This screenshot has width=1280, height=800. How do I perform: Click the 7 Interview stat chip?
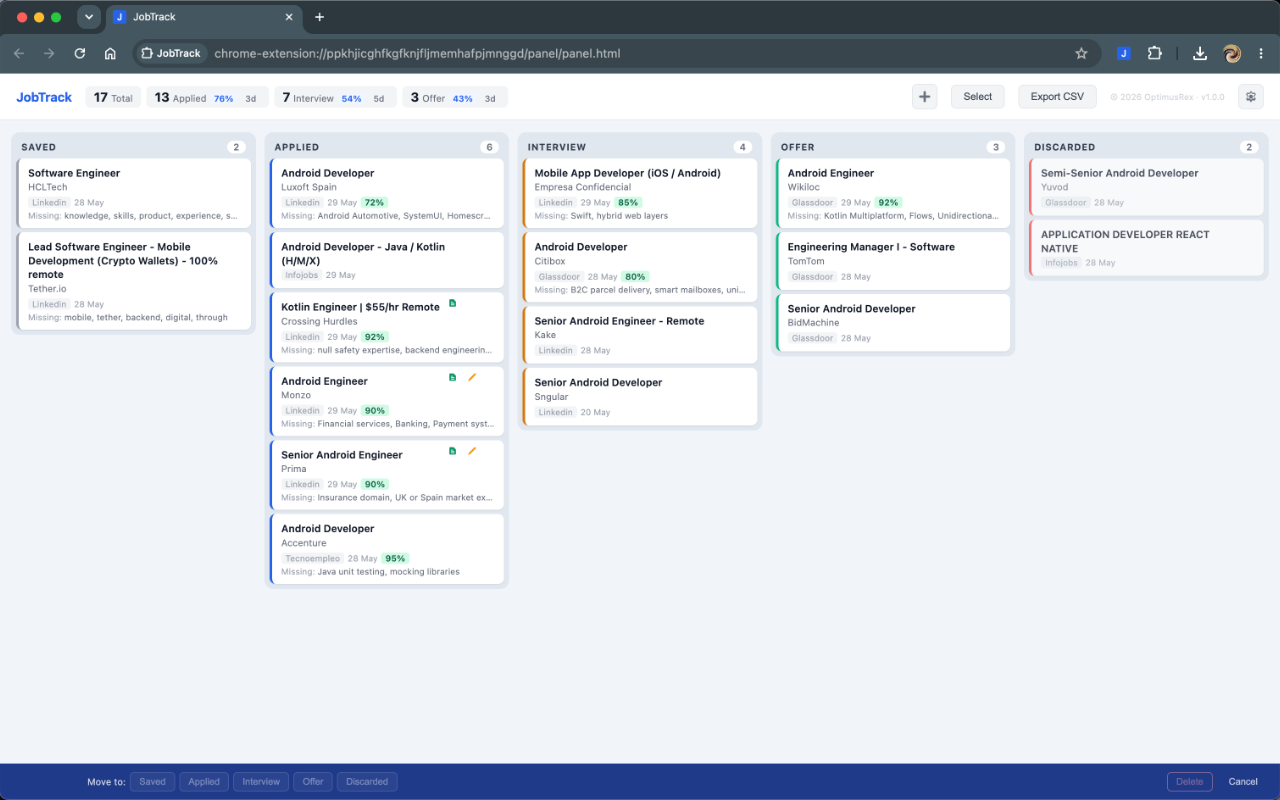[x=335, y=97]
